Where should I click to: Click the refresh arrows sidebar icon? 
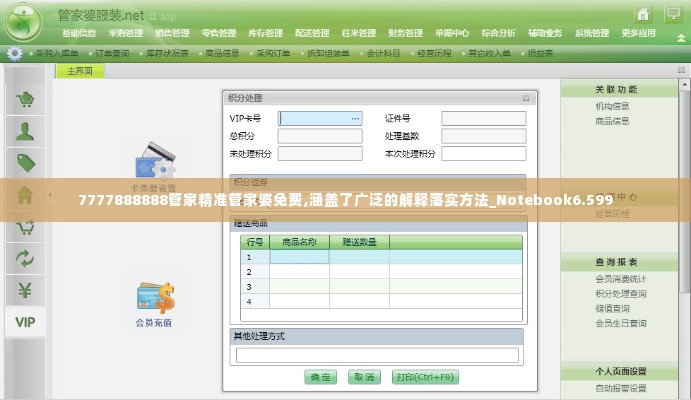coord(25,258)
